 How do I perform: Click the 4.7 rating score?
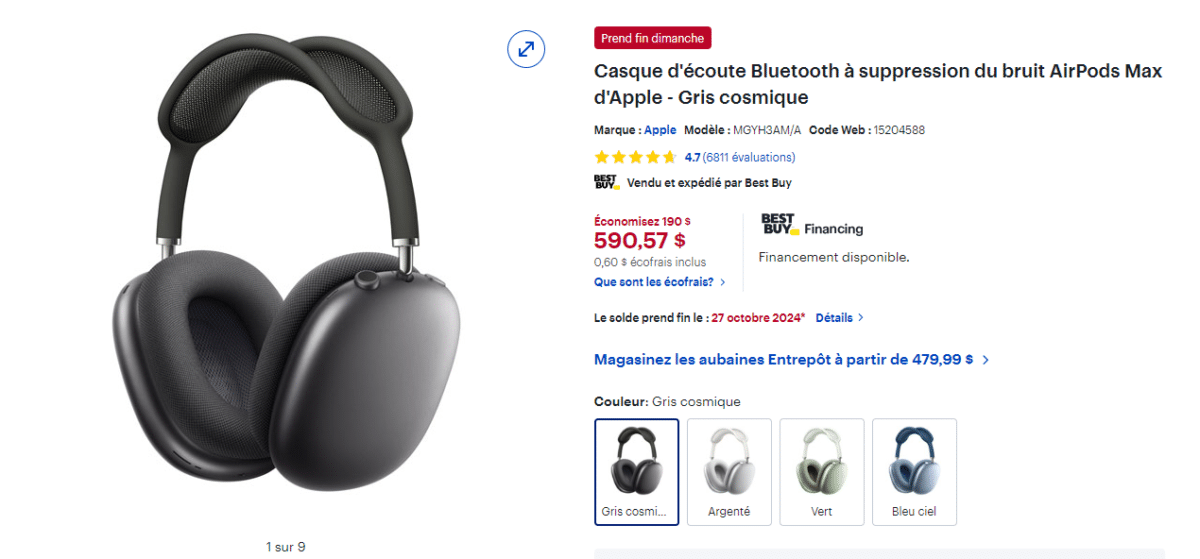point(692,157)
